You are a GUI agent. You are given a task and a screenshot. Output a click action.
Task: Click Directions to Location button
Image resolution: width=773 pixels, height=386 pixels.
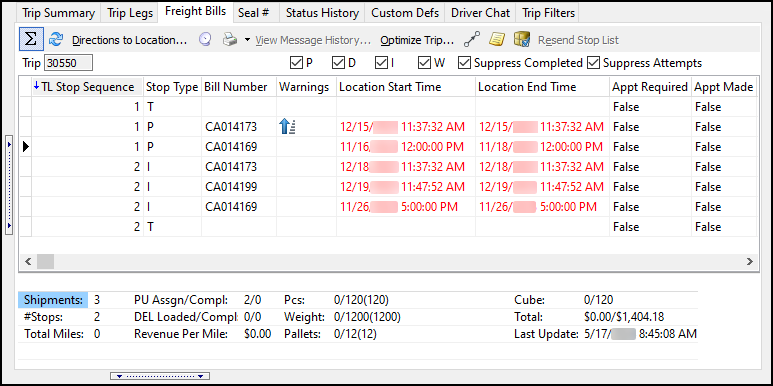point(130,40)
